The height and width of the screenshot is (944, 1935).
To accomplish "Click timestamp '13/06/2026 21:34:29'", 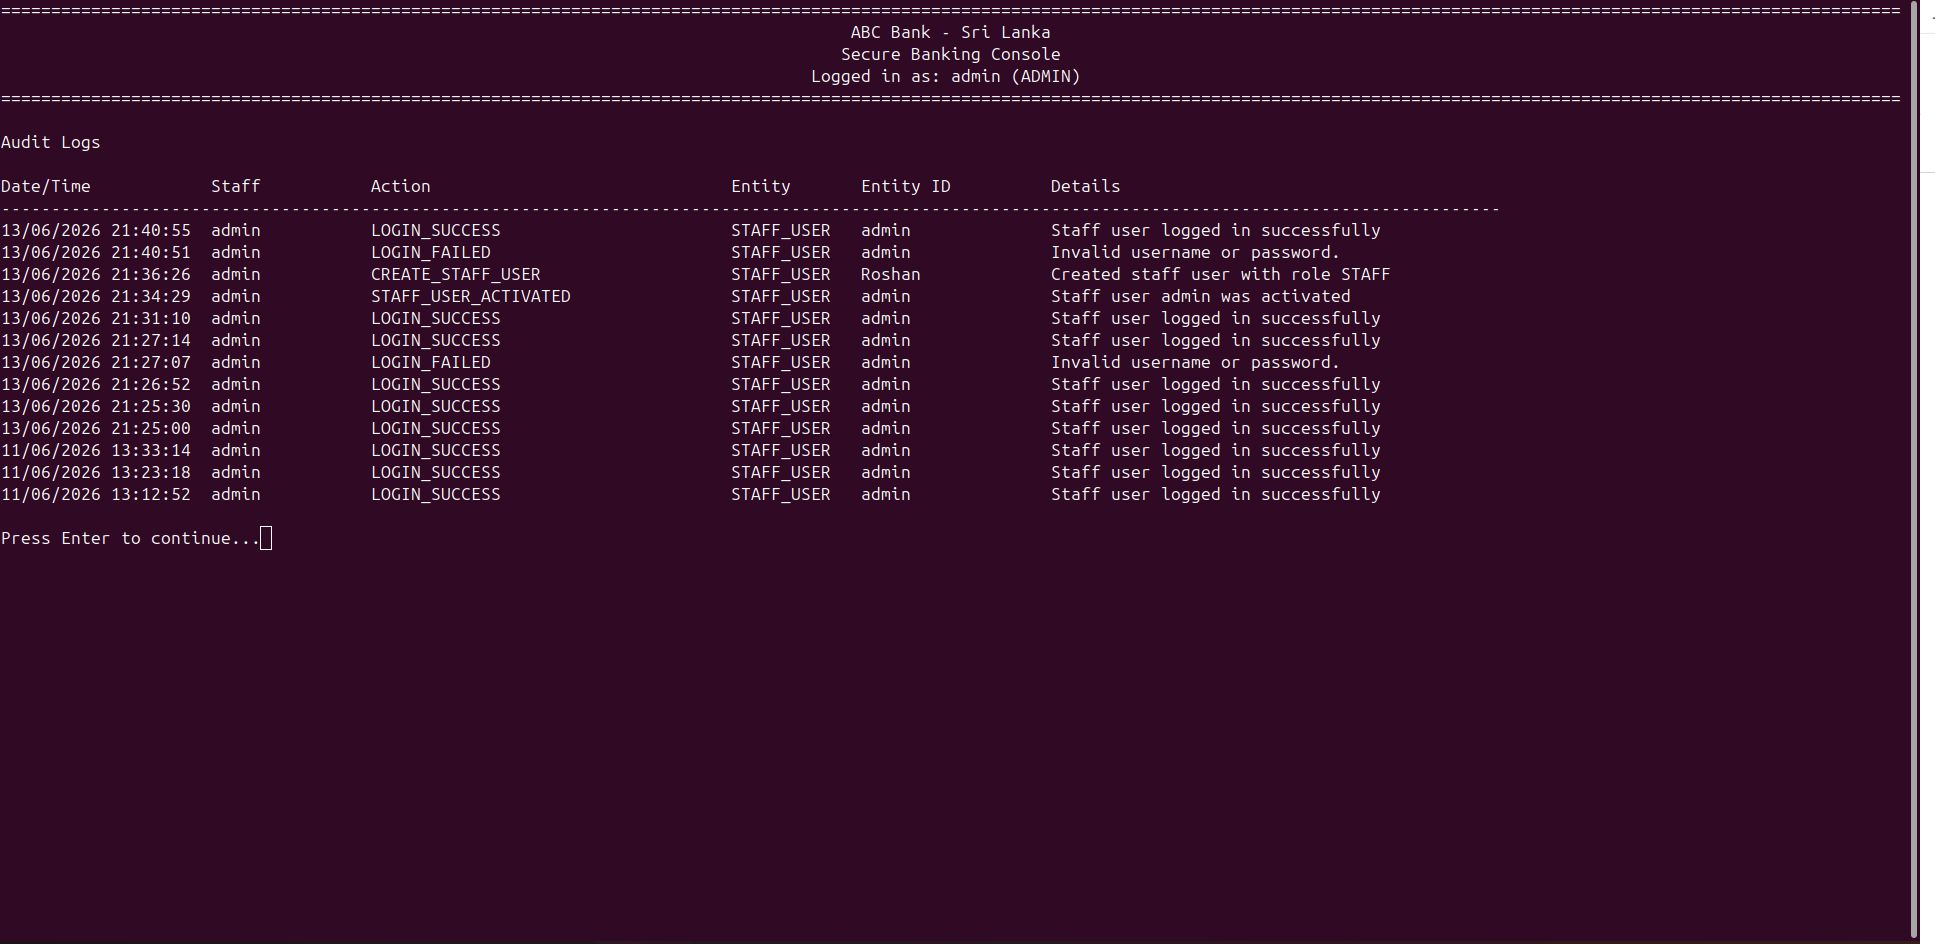I will click(96, 296).
